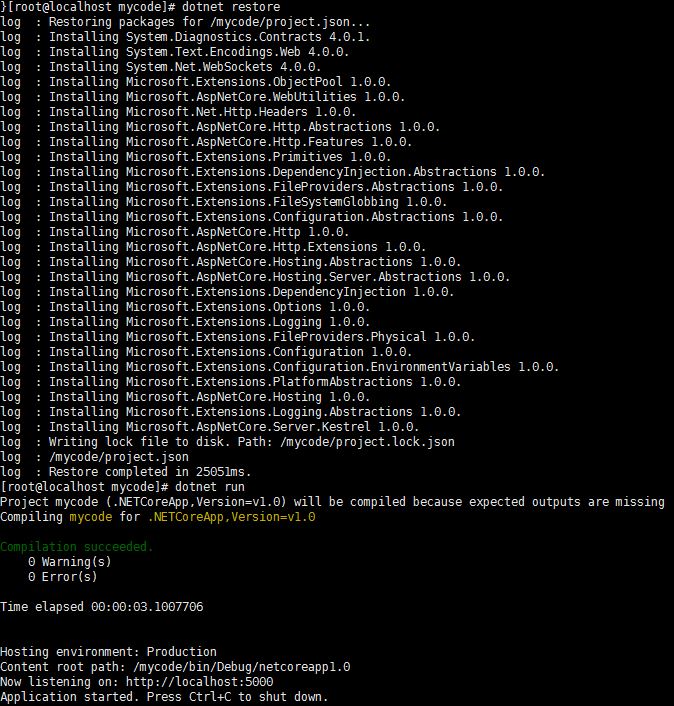Click 'Microsoft.Extensions.FileSystemGlobbing 1.0.0.' text
The image size is (674, 706).
pyautogui.click(x=286, y=202)
